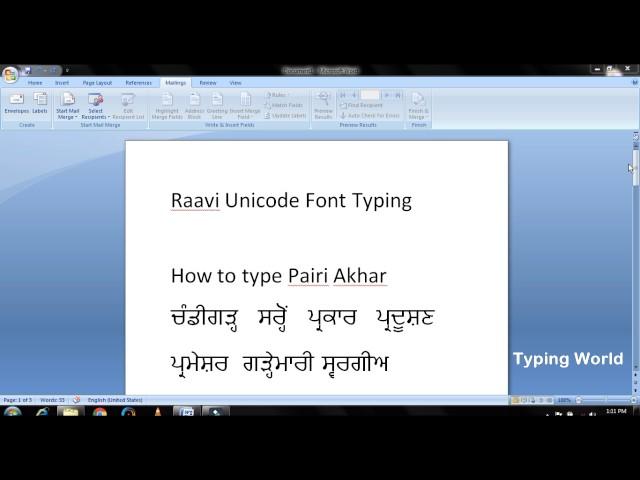Open the Office button menu
Viewport: 640px width, 480px height.
(10, 74)
